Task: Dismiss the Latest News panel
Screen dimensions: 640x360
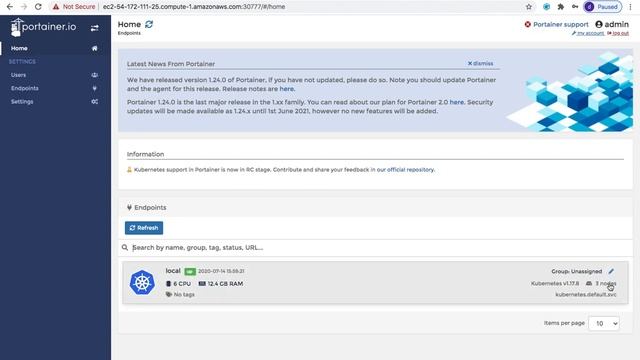Action: coord(480,63)
